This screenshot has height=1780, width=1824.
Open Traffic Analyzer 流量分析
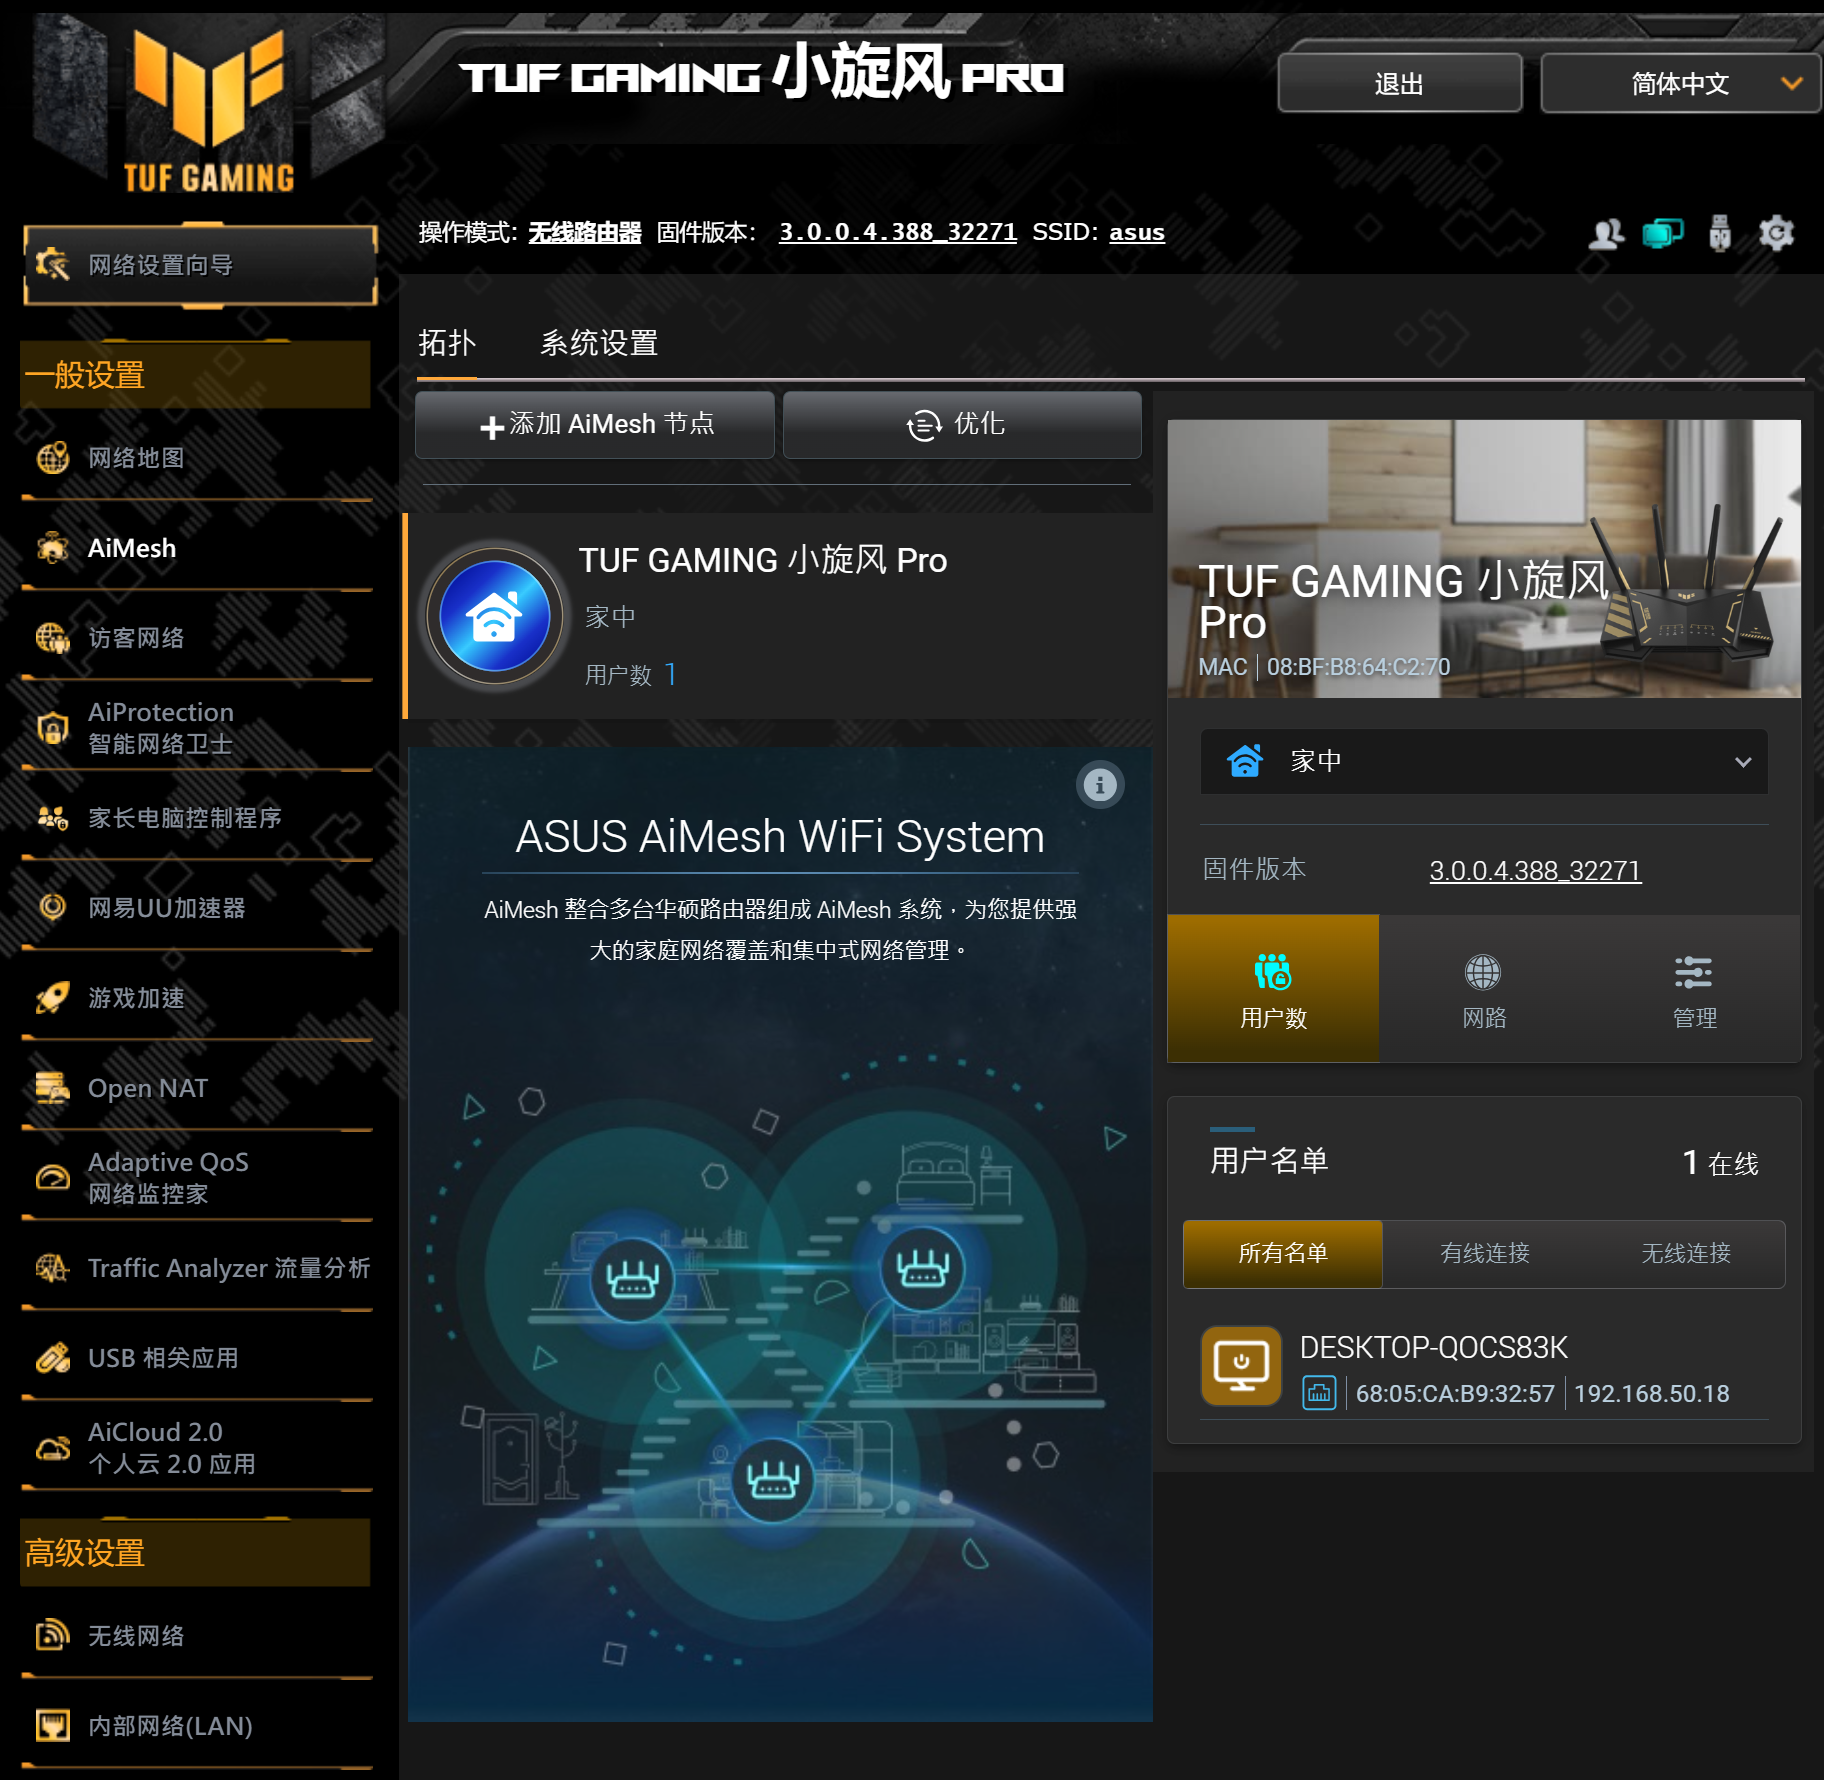197,1268
